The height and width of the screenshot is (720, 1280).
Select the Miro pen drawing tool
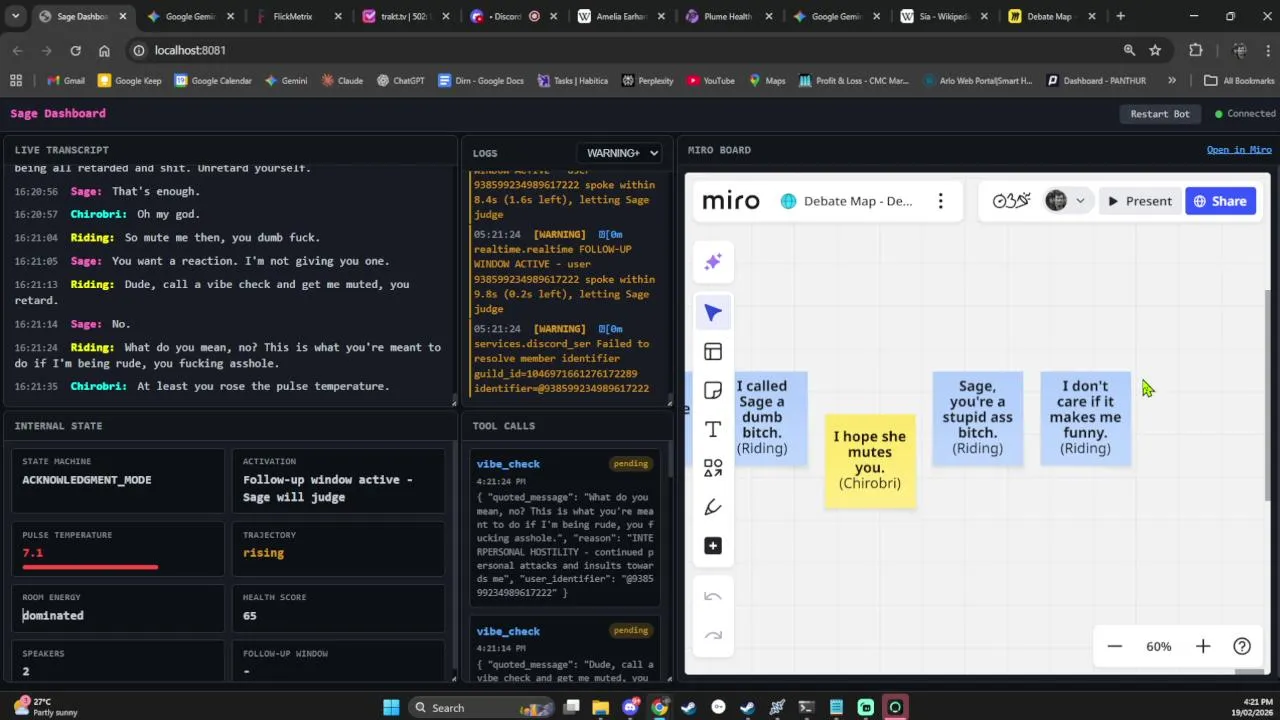coord(713,507)
